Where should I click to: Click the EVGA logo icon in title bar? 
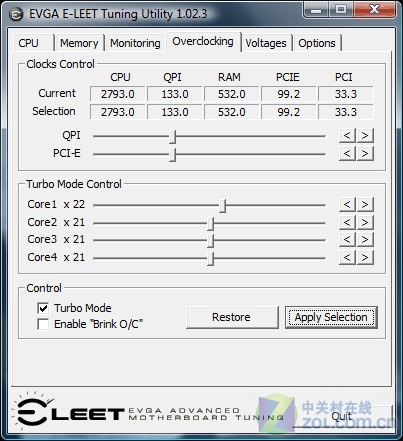(16, 14)
